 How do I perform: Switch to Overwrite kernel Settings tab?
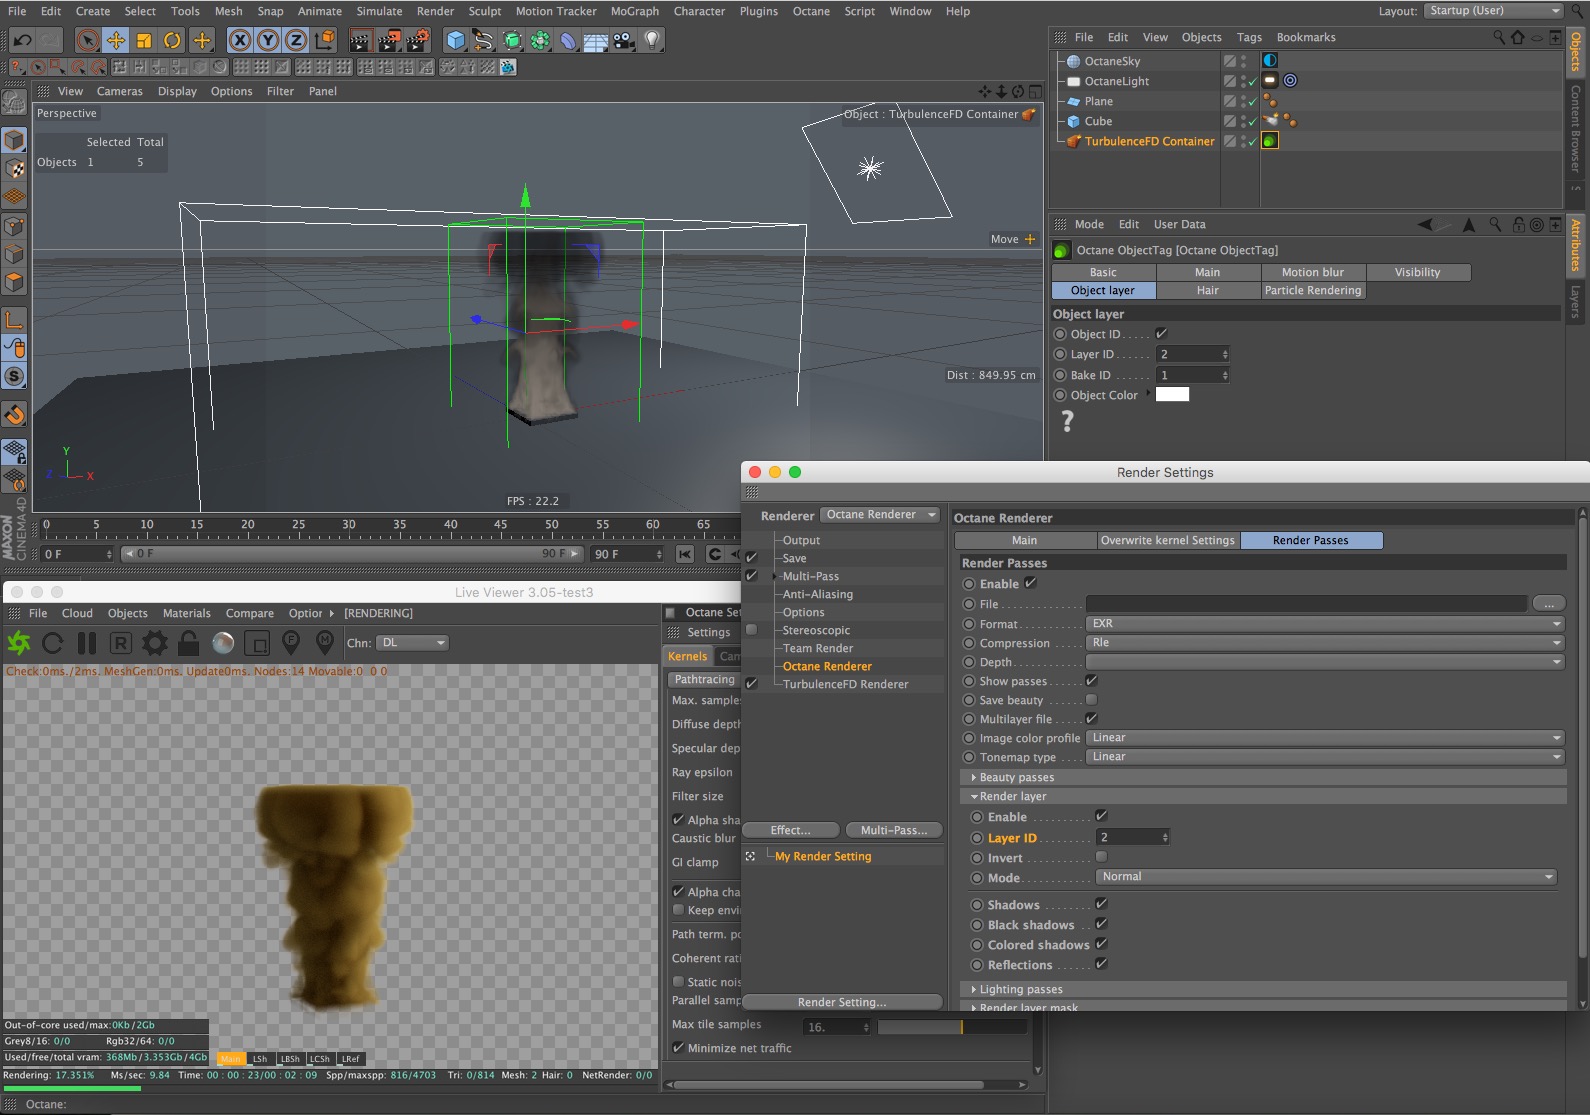click(x=1167, y=540)
